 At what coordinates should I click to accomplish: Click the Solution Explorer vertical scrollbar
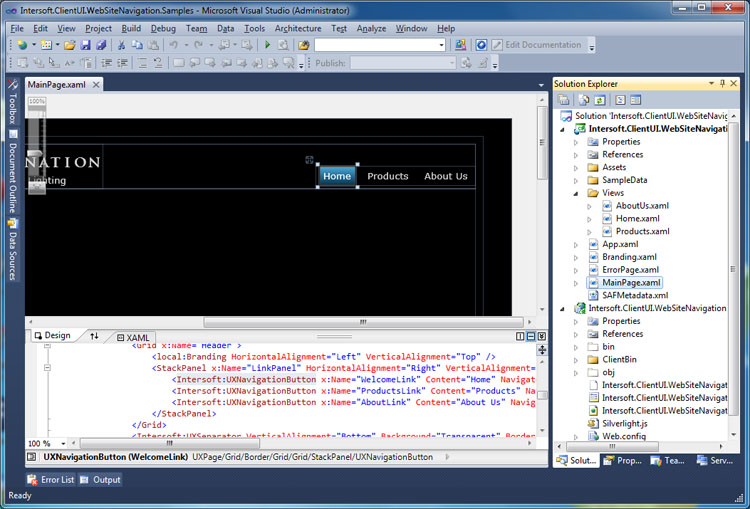733,270
